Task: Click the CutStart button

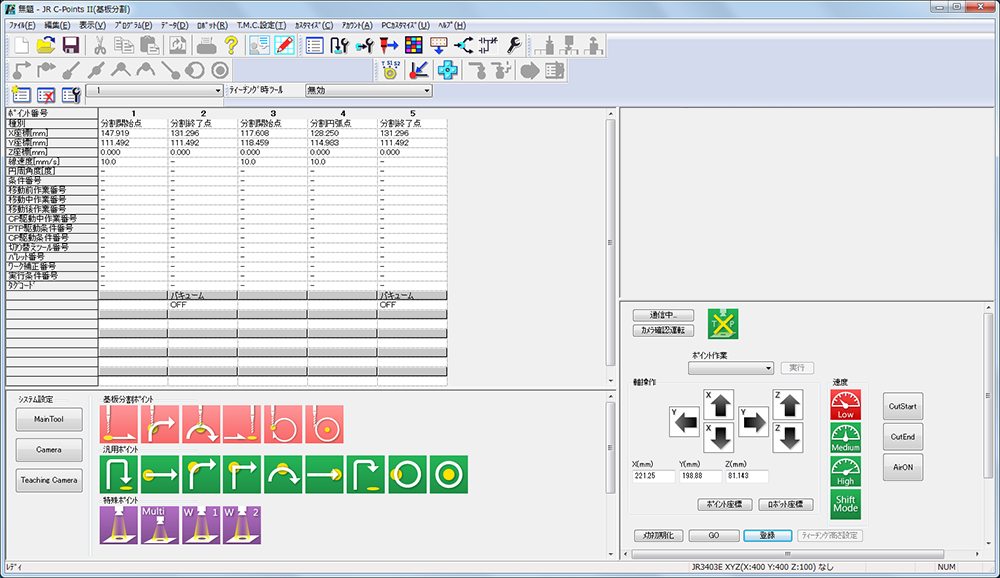Action: [x=903, y=406]
